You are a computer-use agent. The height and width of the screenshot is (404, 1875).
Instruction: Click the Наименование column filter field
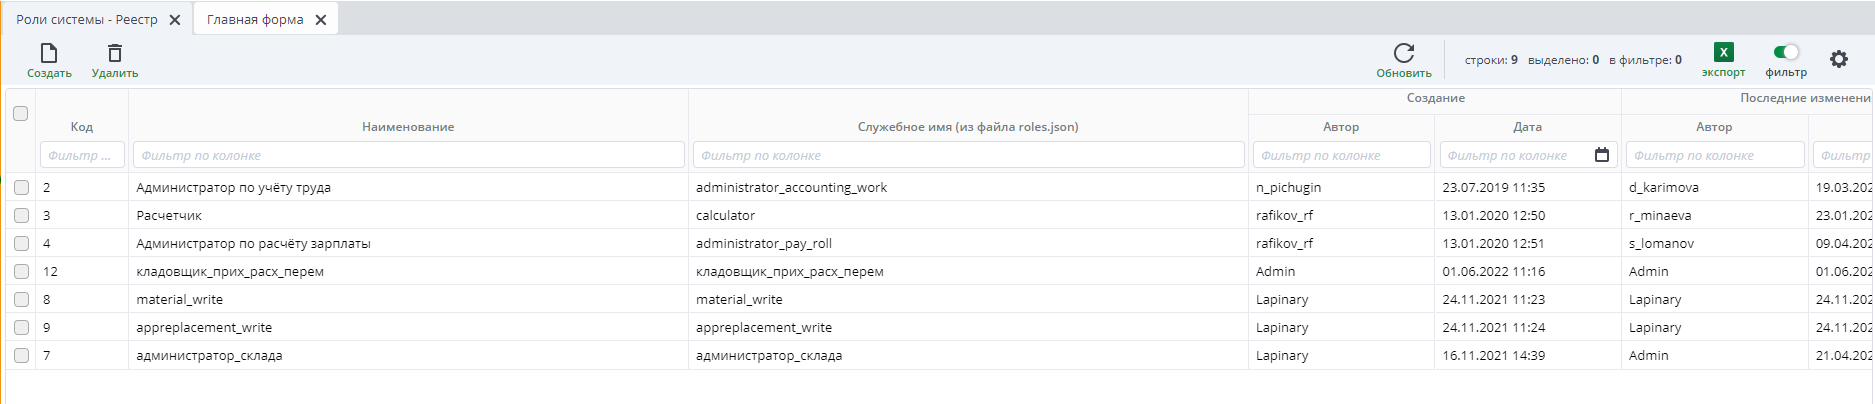click(408, 155)
